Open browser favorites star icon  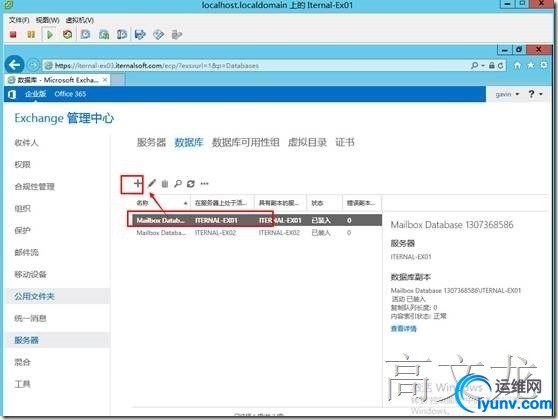pyautogui.click(x=530, y=65)
